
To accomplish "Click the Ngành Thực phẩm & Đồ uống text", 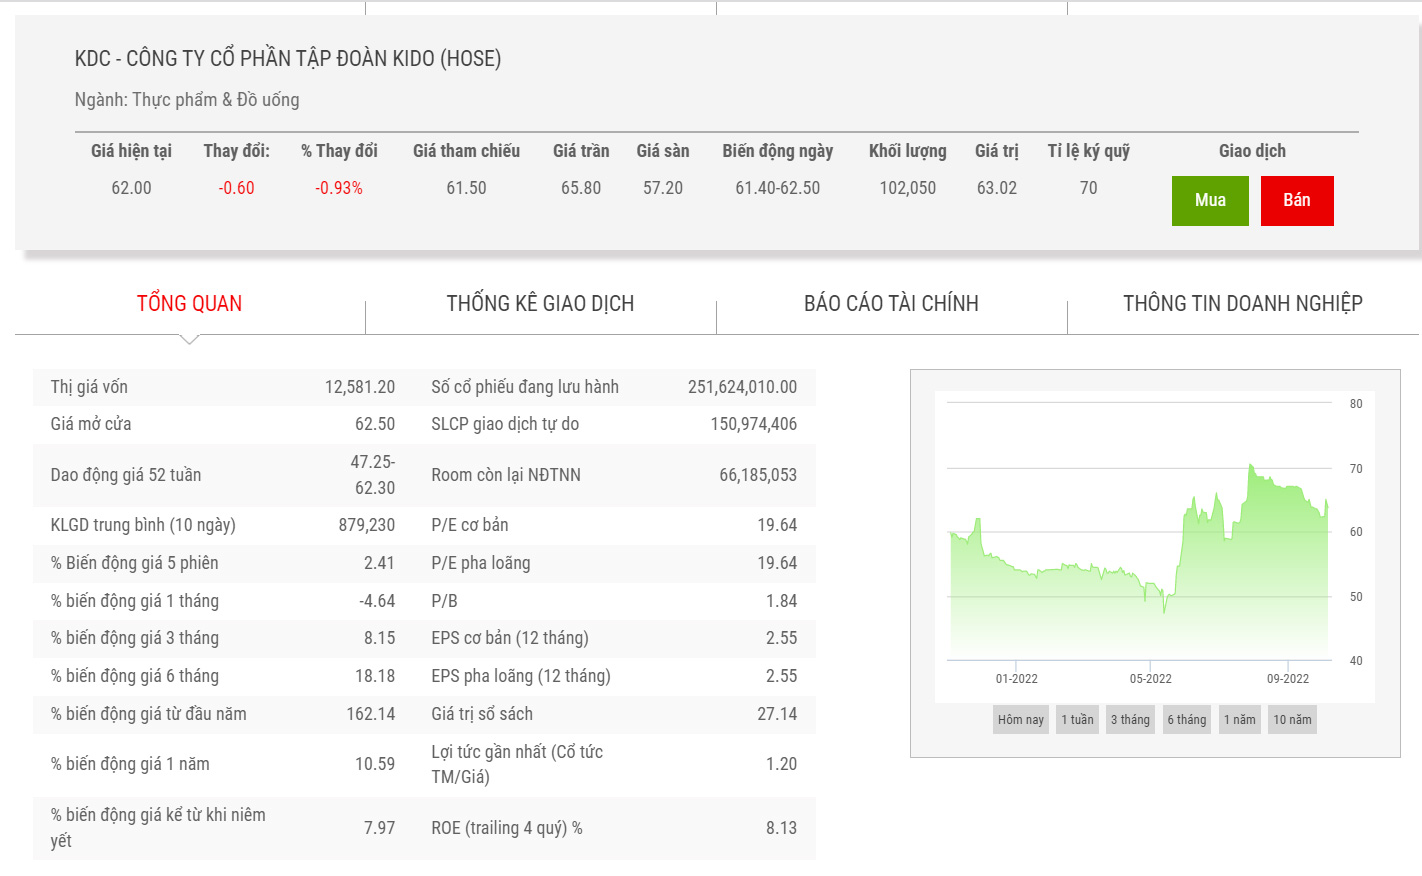I will click(x=187, y=100).
